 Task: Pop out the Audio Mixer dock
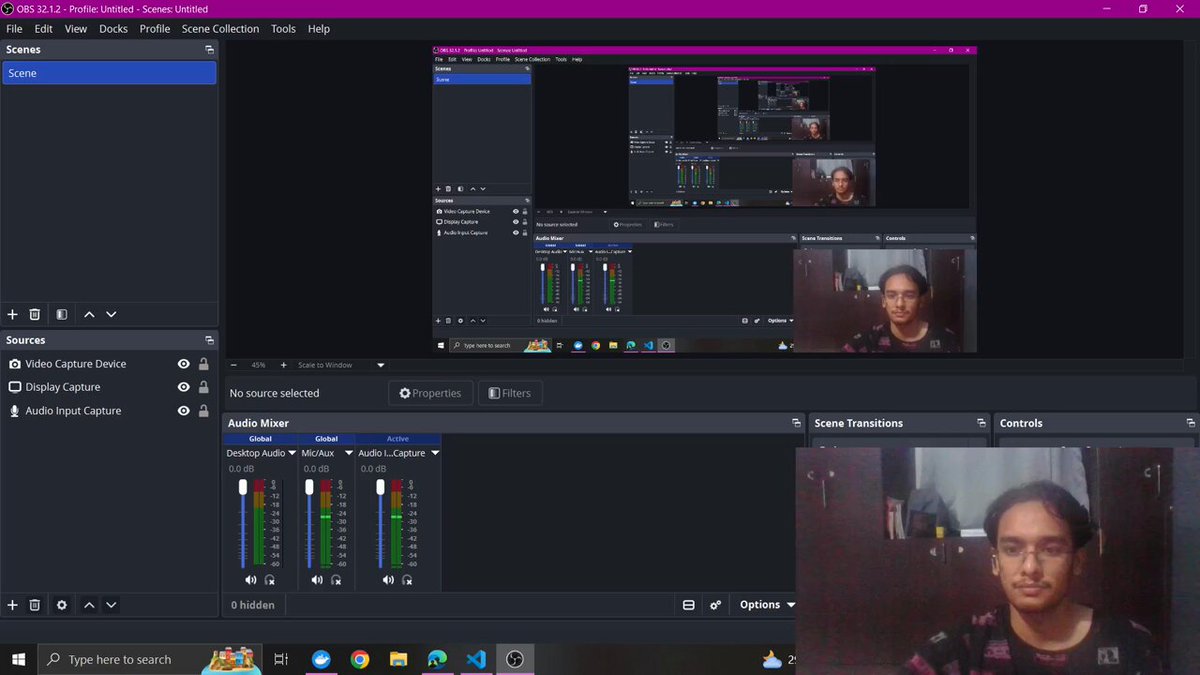[x=796, y=423]
